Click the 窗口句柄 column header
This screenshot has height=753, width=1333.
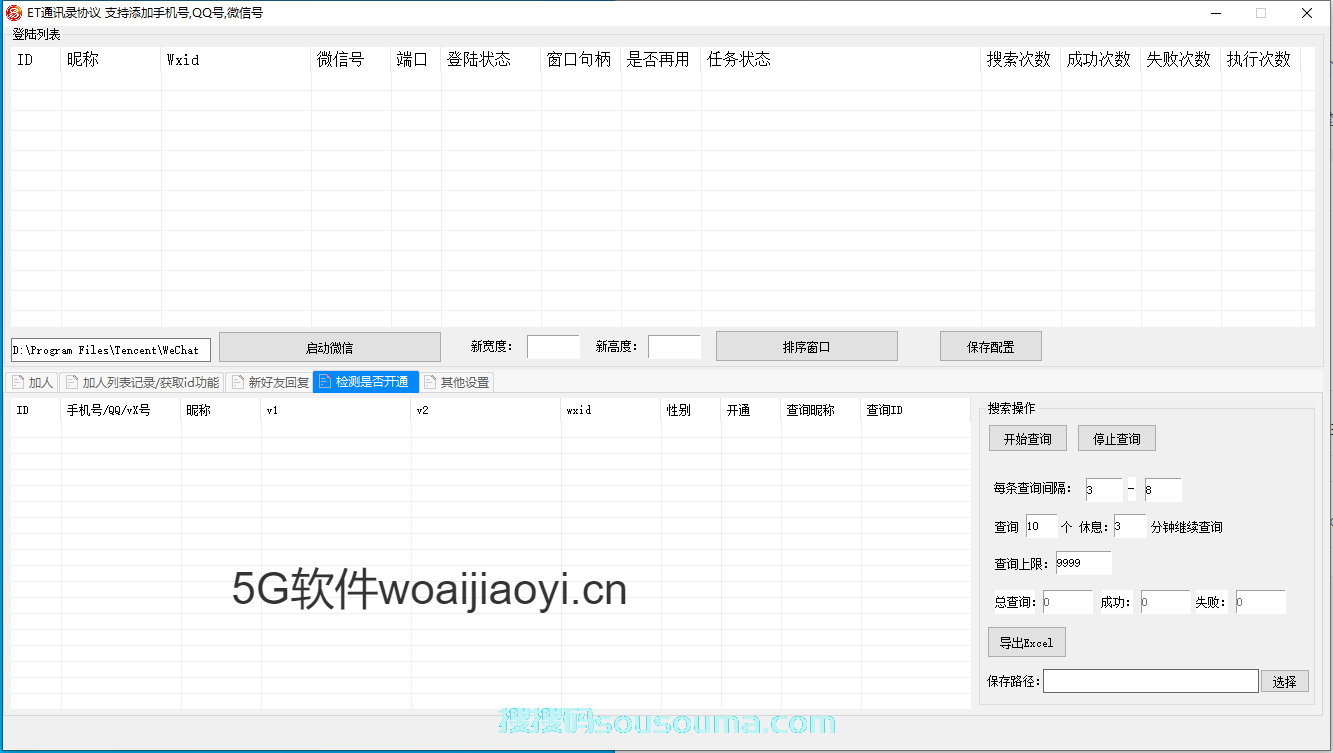tap(581, 59)
